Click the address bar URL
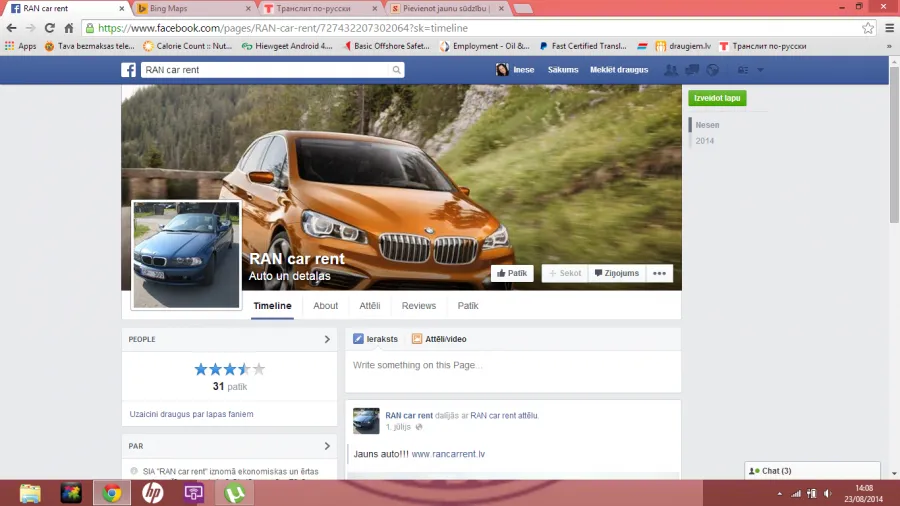 [x=282, y=28]
